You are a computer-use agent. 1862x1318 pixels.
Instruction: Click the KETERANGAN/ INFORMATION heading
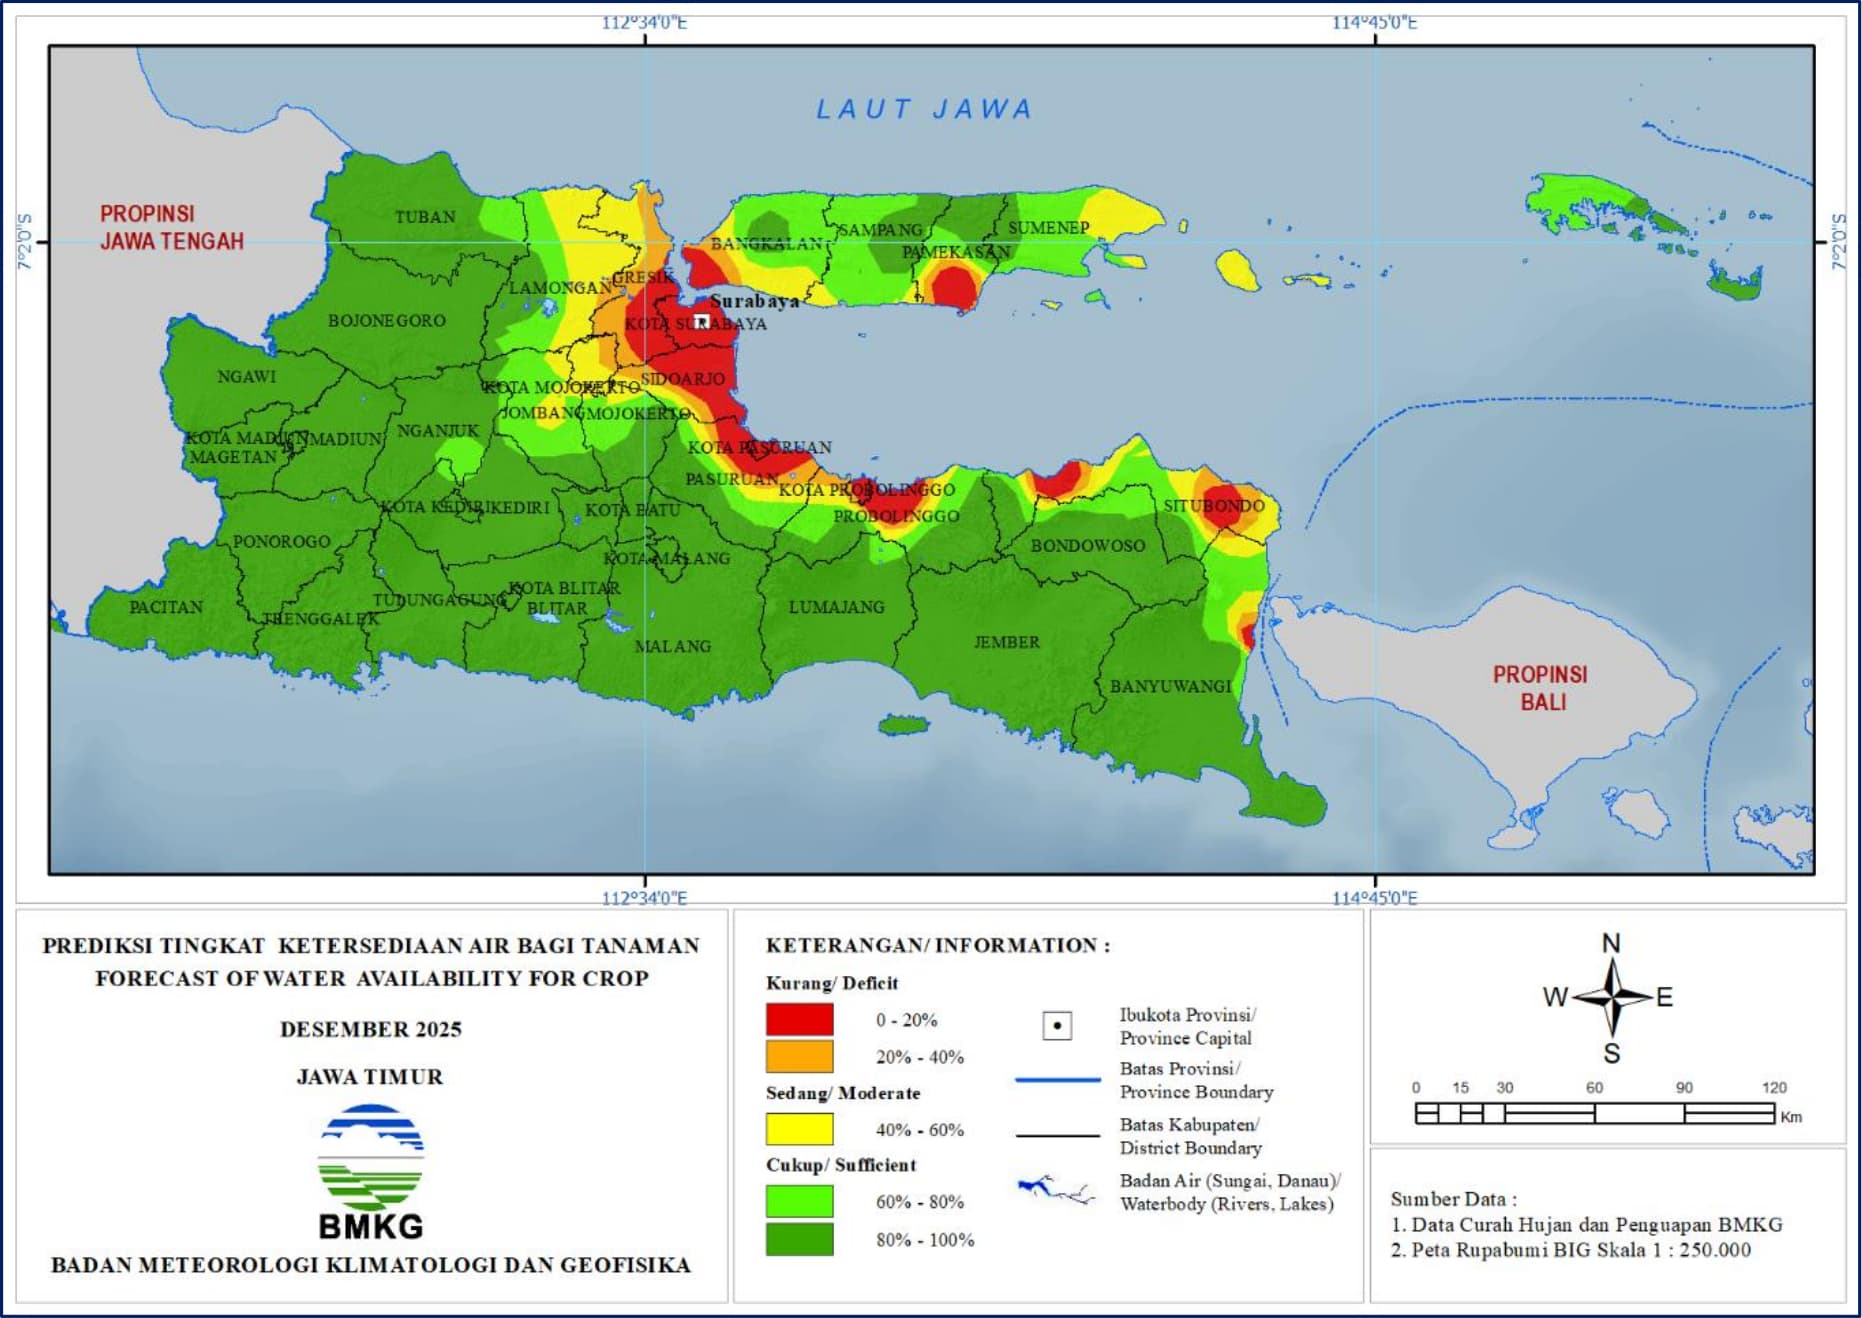coord(938,946)
